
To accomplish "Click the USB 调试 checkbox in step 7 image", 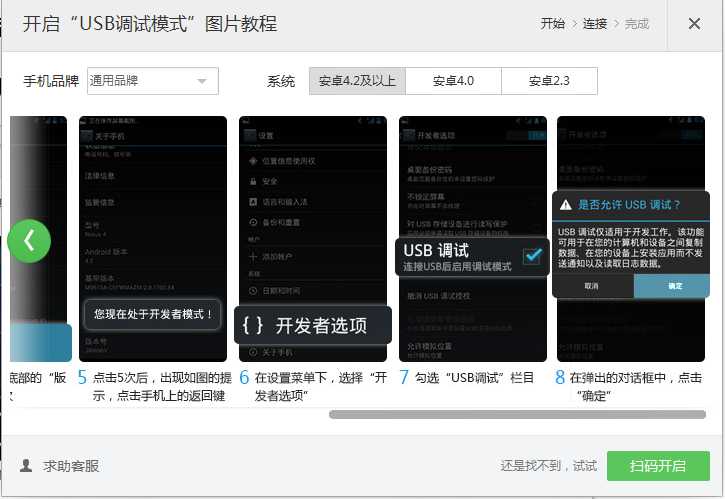I will tap(532, 255).
